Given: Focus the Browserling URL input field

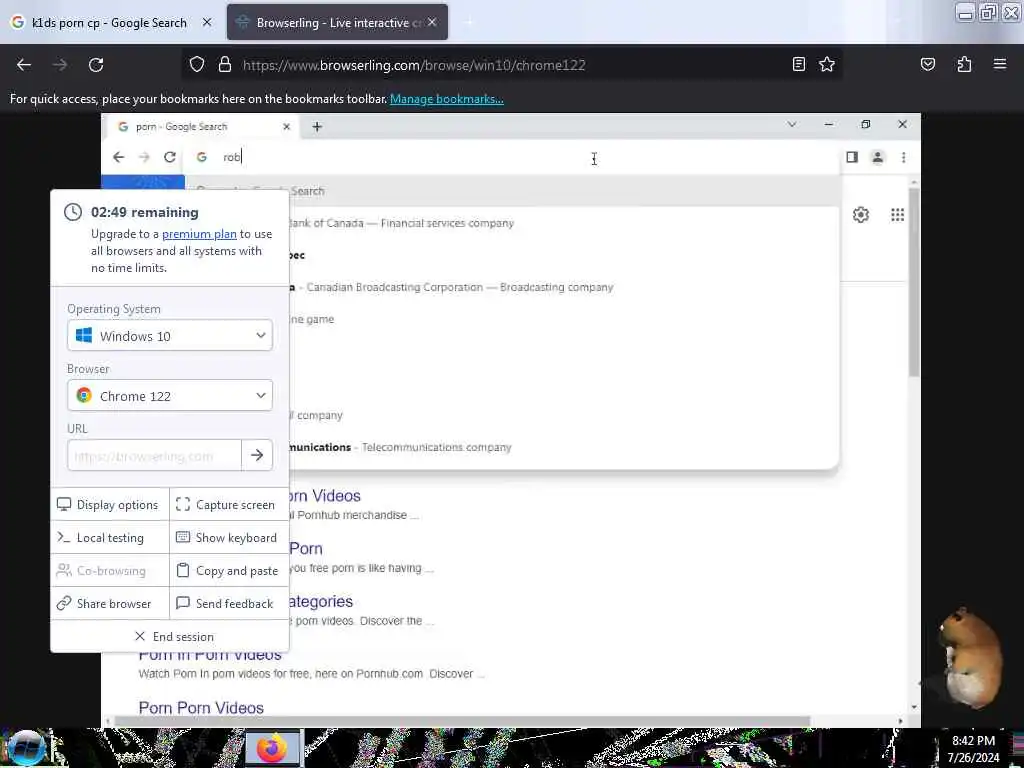Looking at the screenshot, I should click(x=154, y=455).
